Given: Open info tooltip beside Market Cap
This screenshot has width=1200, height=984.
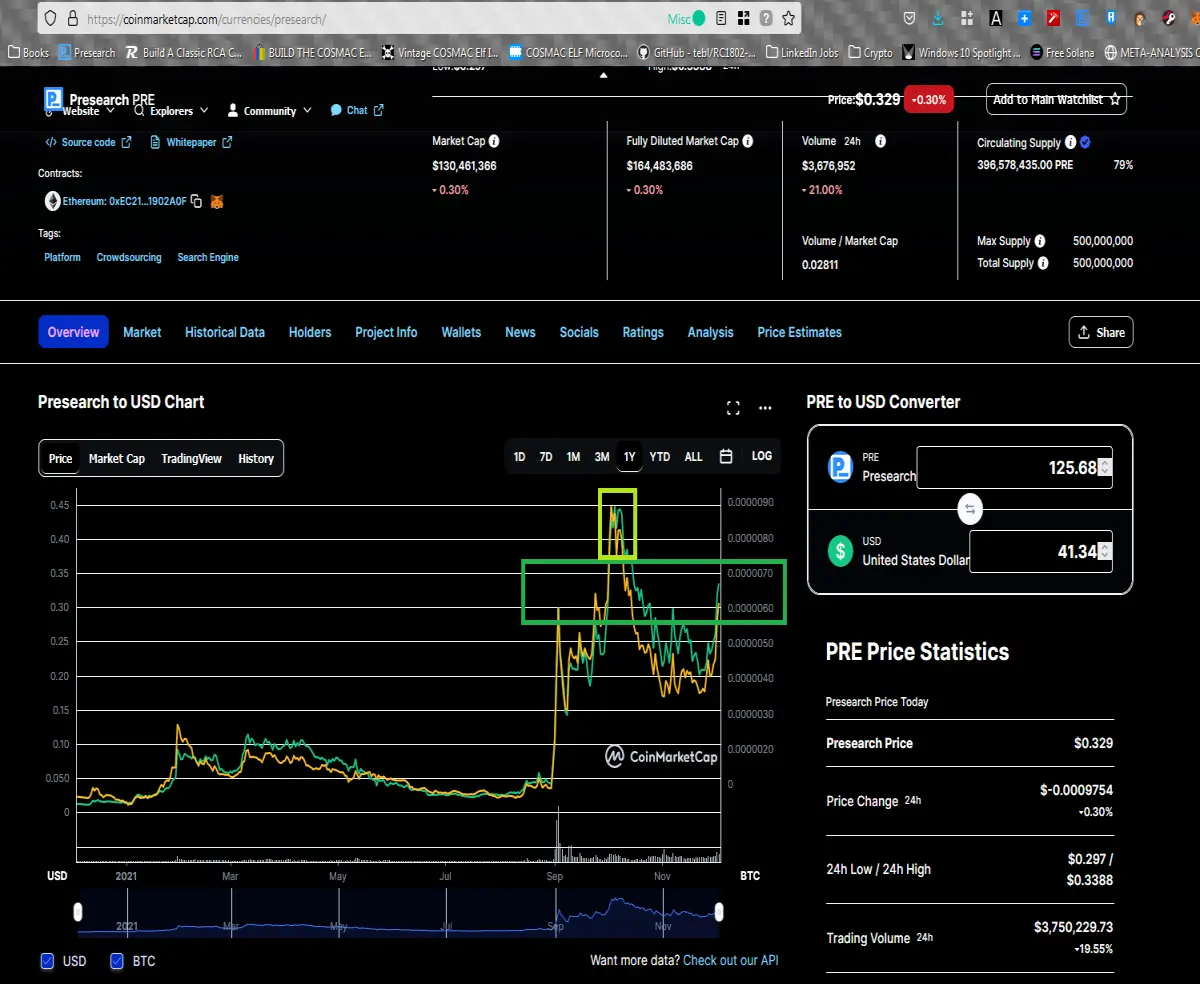Looking at the screenshot, I should coord(494,142).
